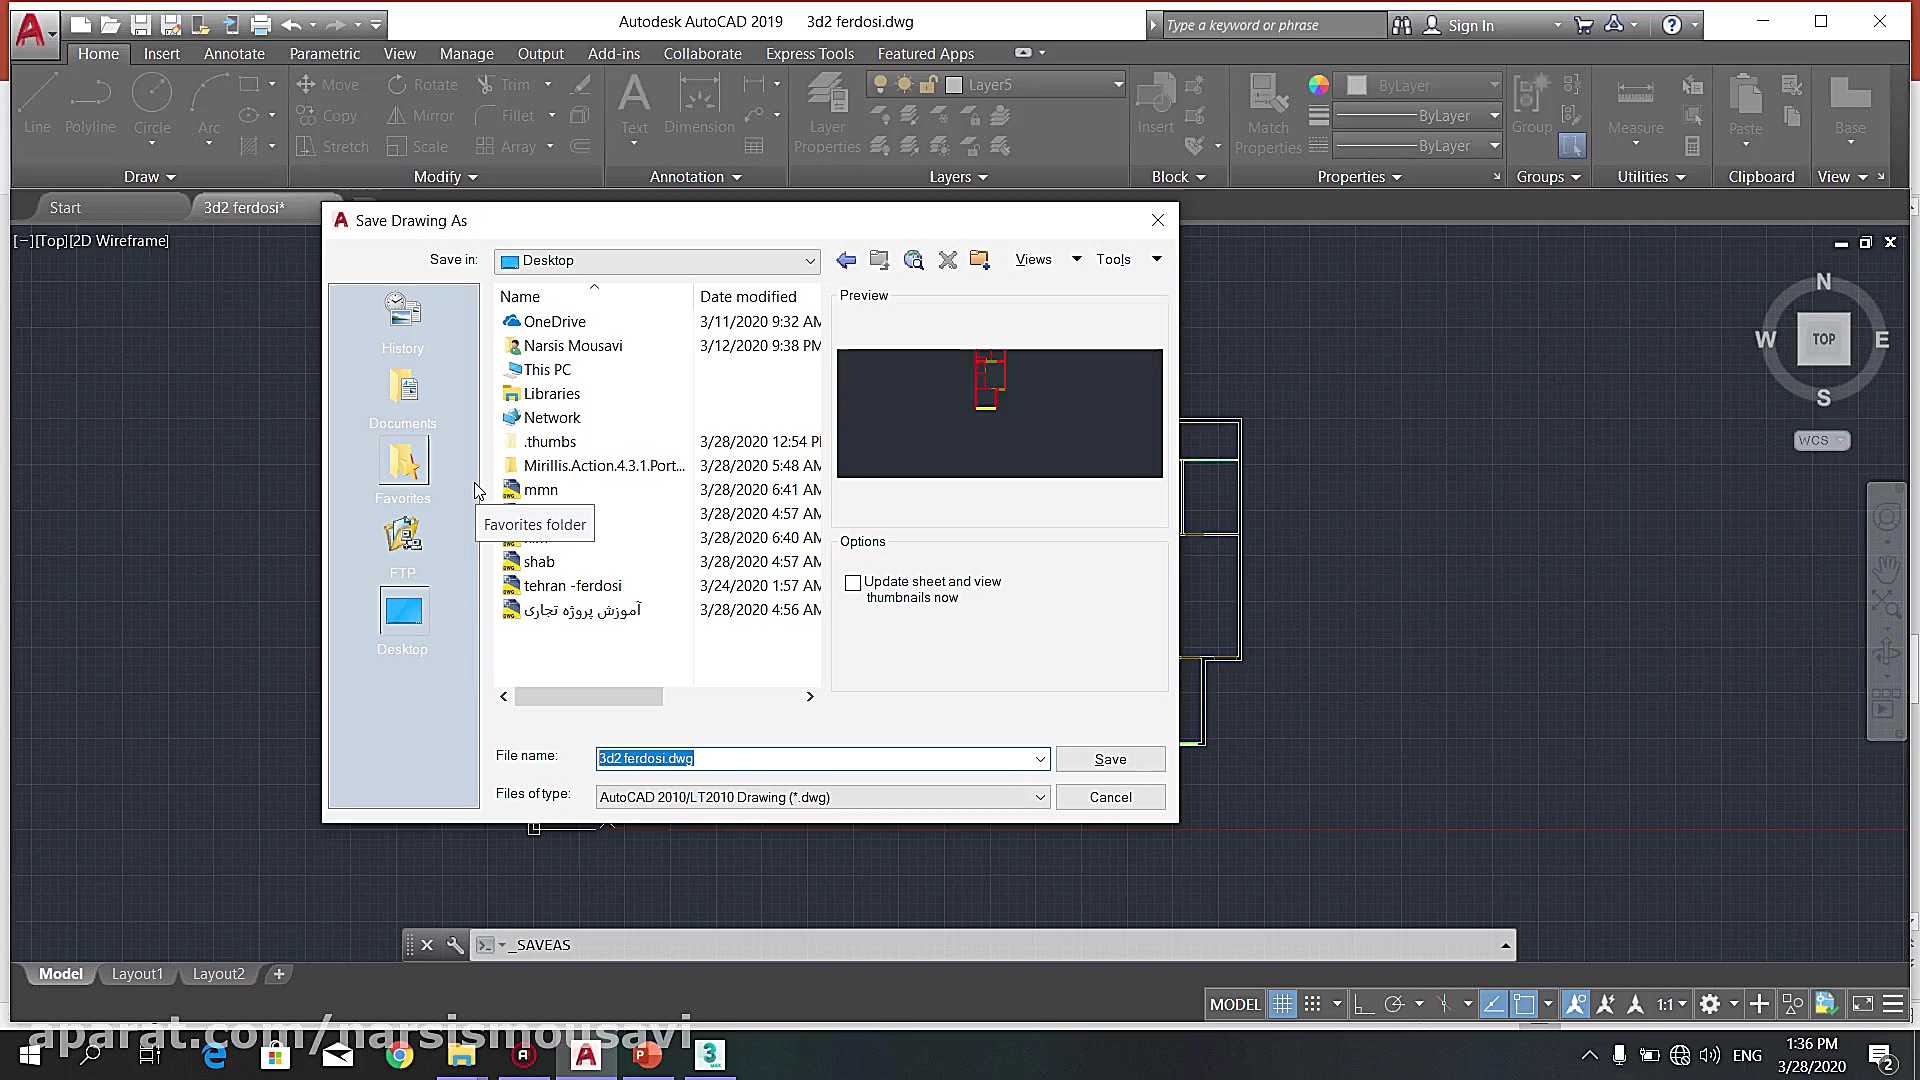Open the Files of type dropdown
The image size is (1920, 1080).
[x=1039, y=798]
